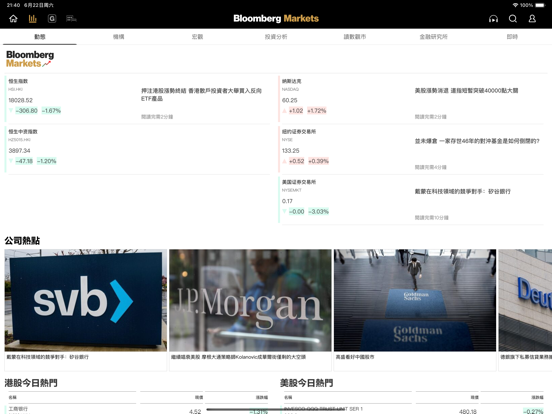The image size is (552, 414).
Task: Click the 公司熱點 section heading
Action: tap(22, 241)
